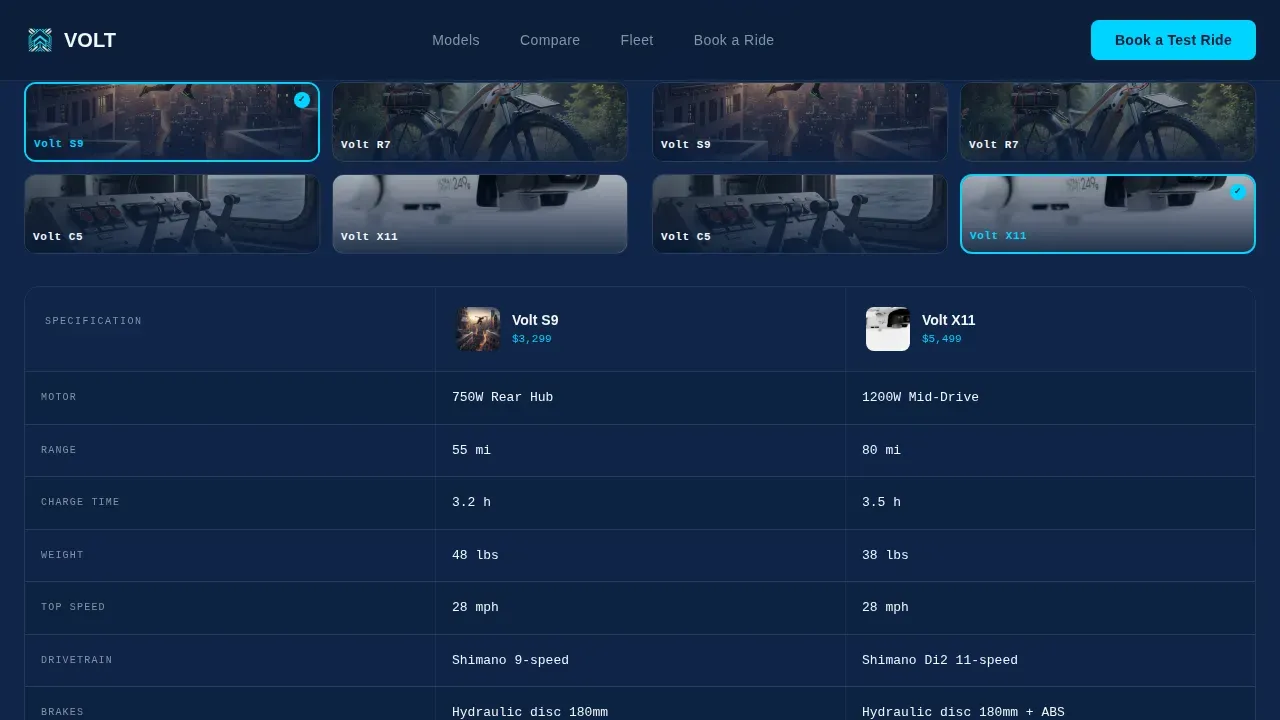Open the Models nav item

[456, 40]
